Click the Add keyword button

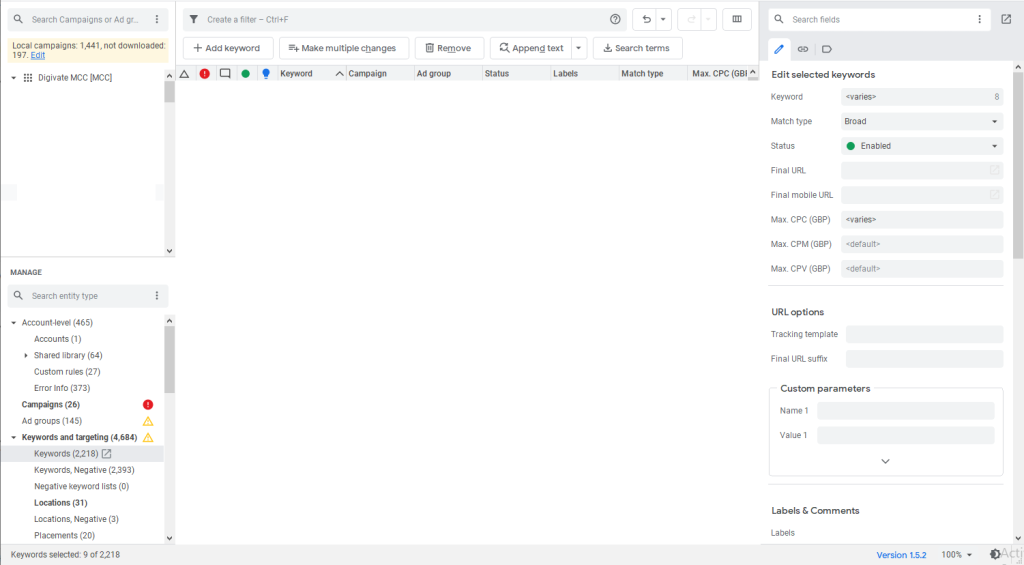(228, 48)
